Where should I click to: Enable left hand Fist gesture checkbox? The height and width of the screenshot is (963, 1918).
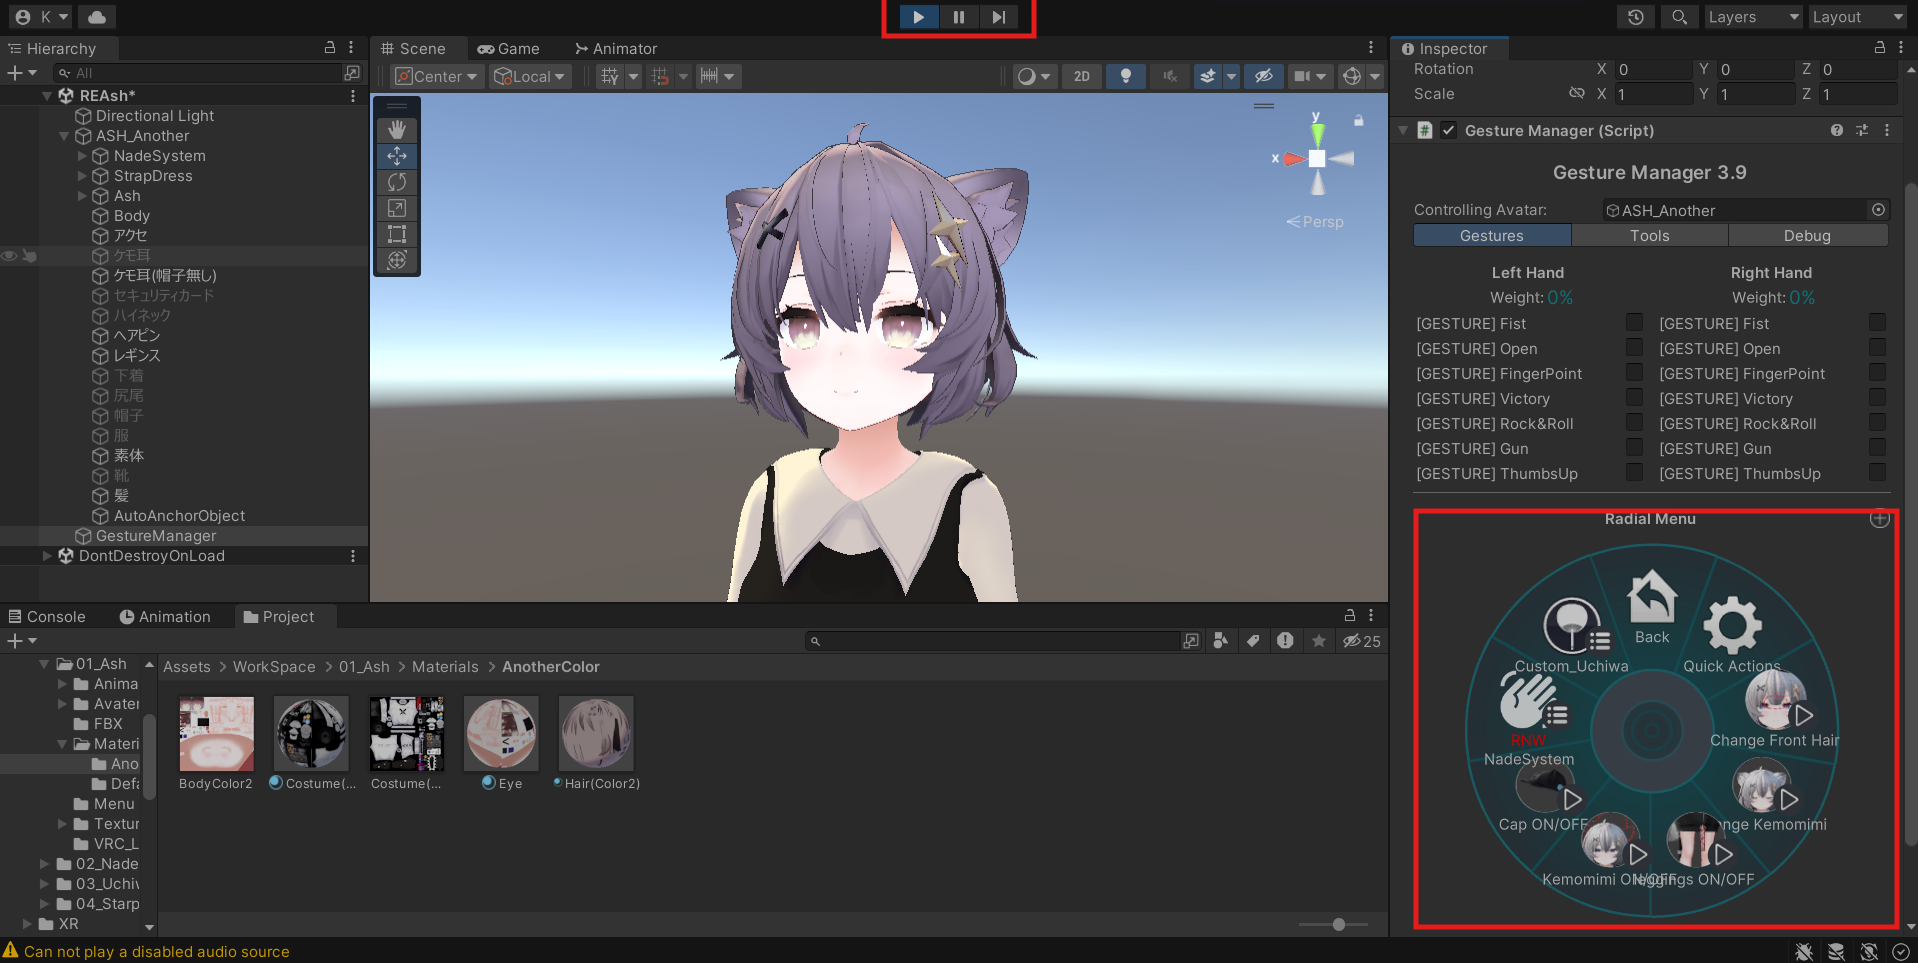(x=1634, y=323)
